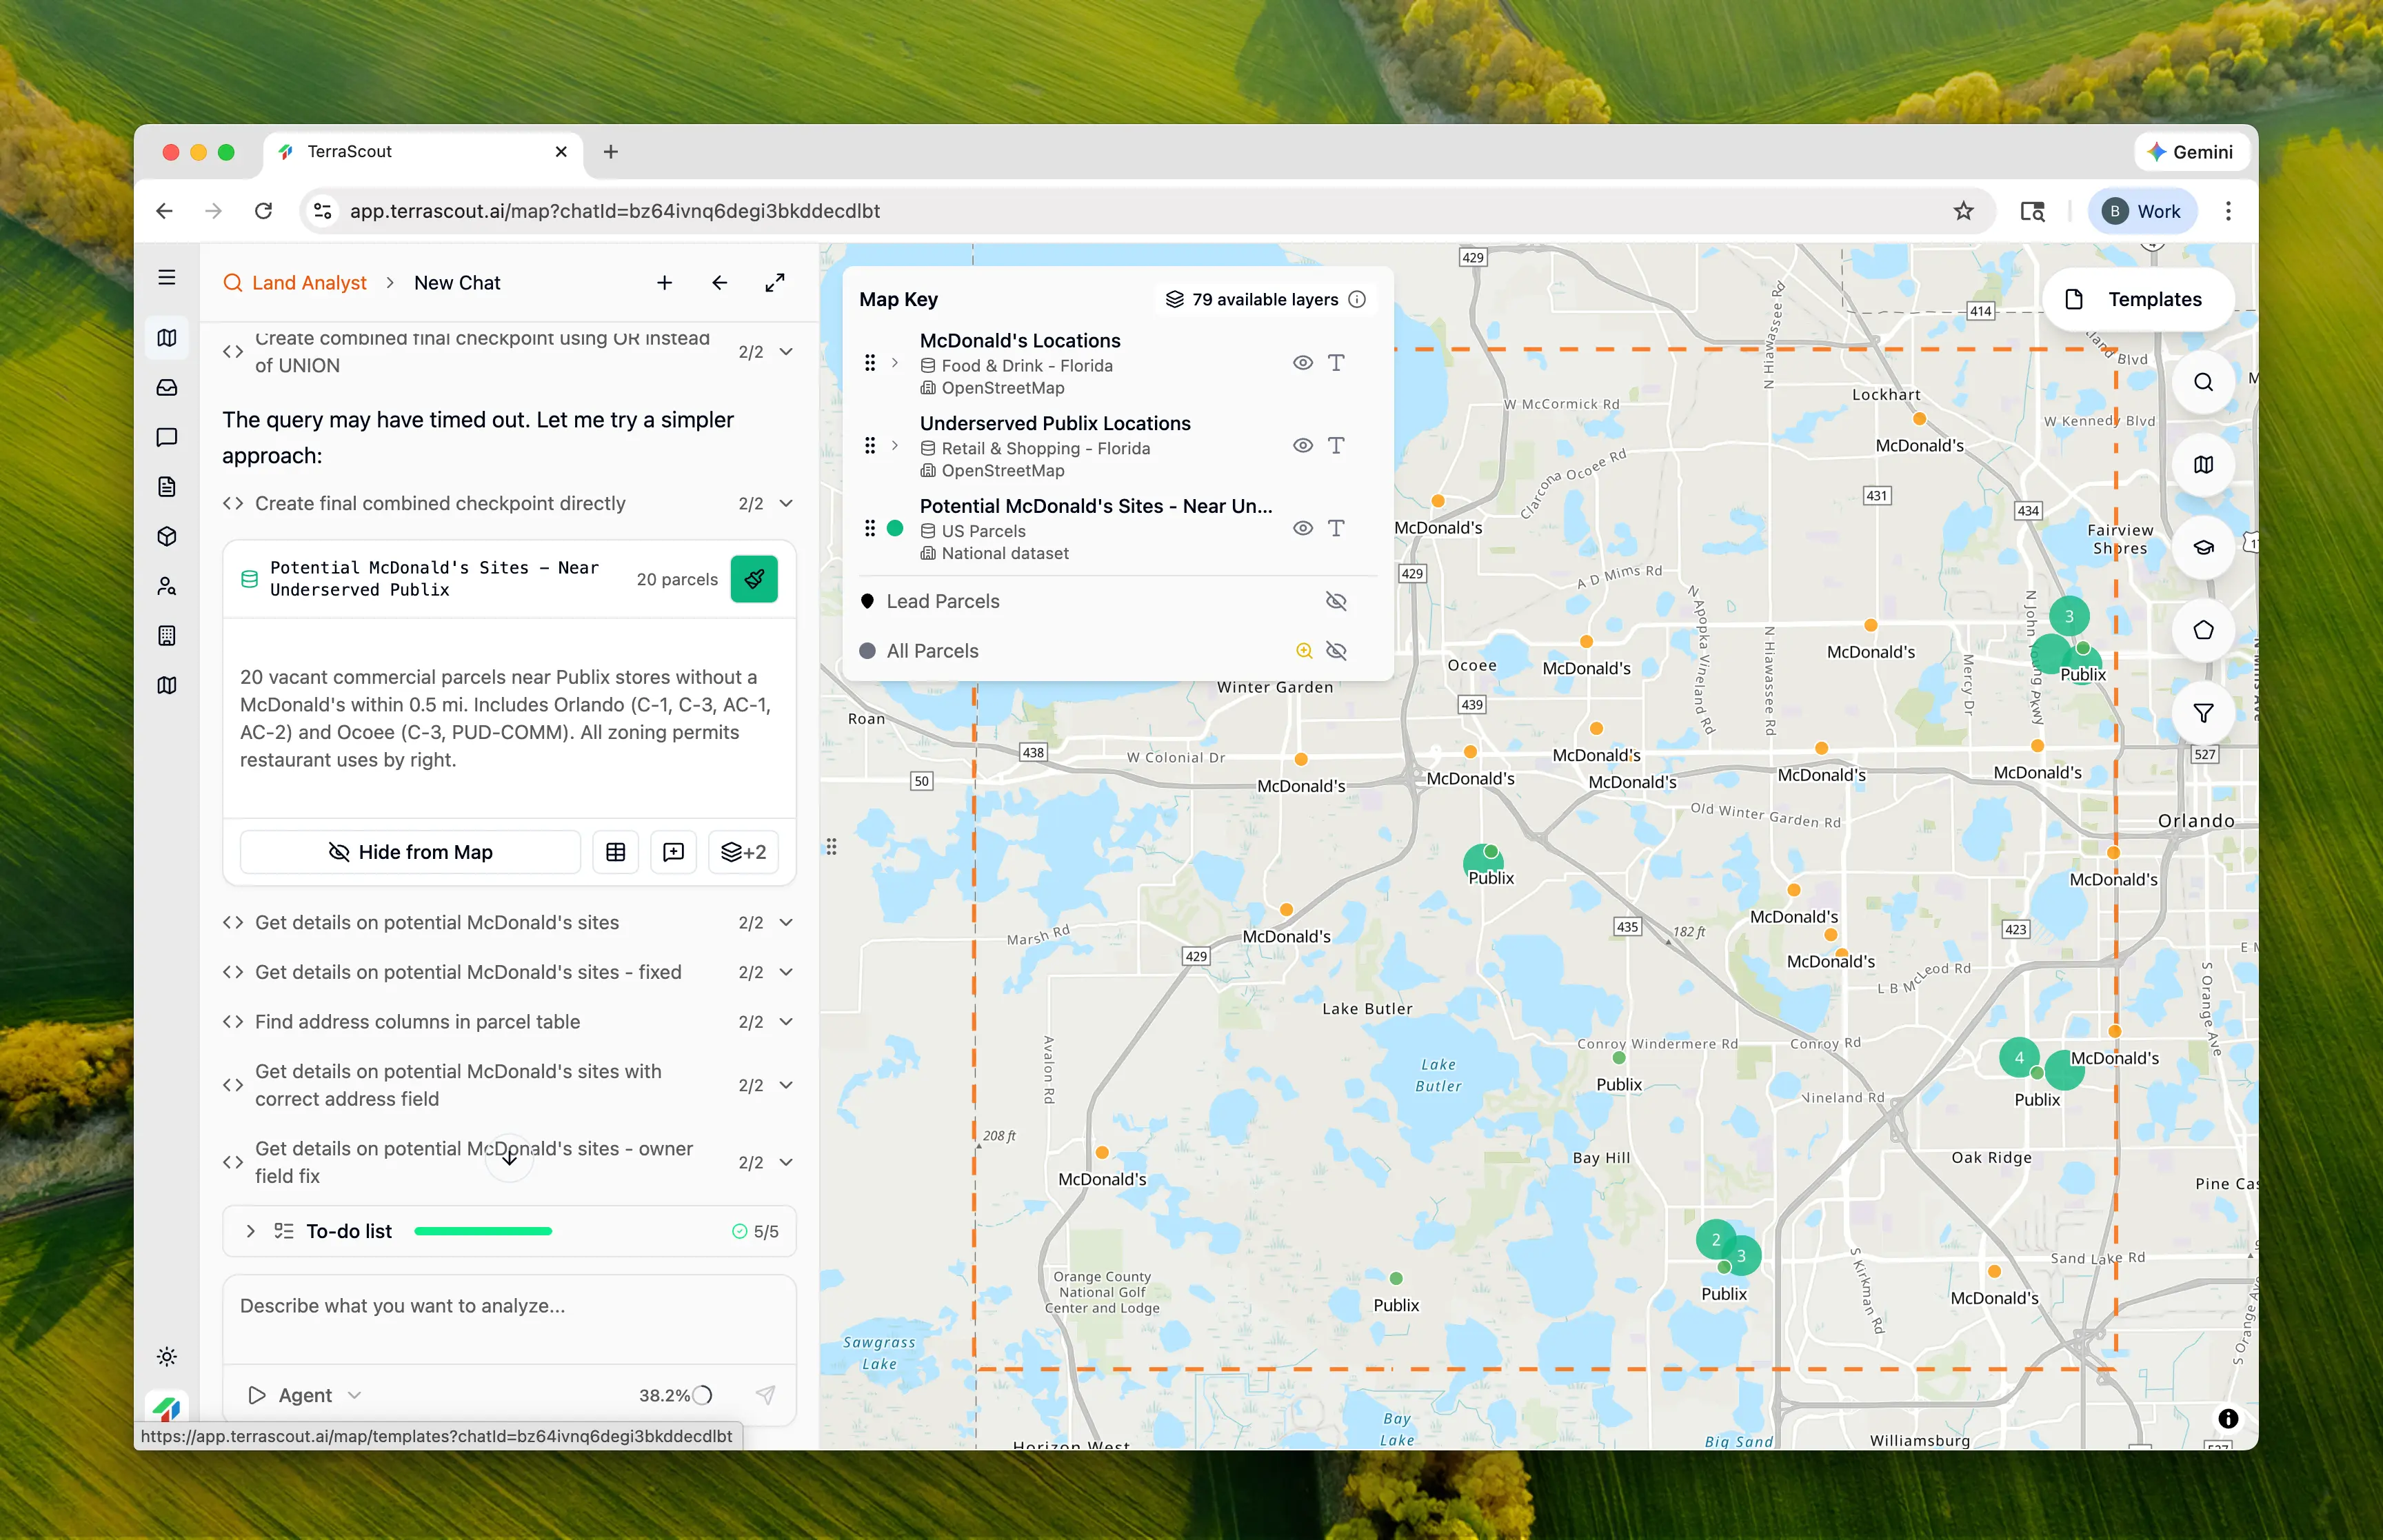The height and width of the screenshot is (1540, 2383).
Task: Click the map search magnifier button
Action: pos(2202,382)
